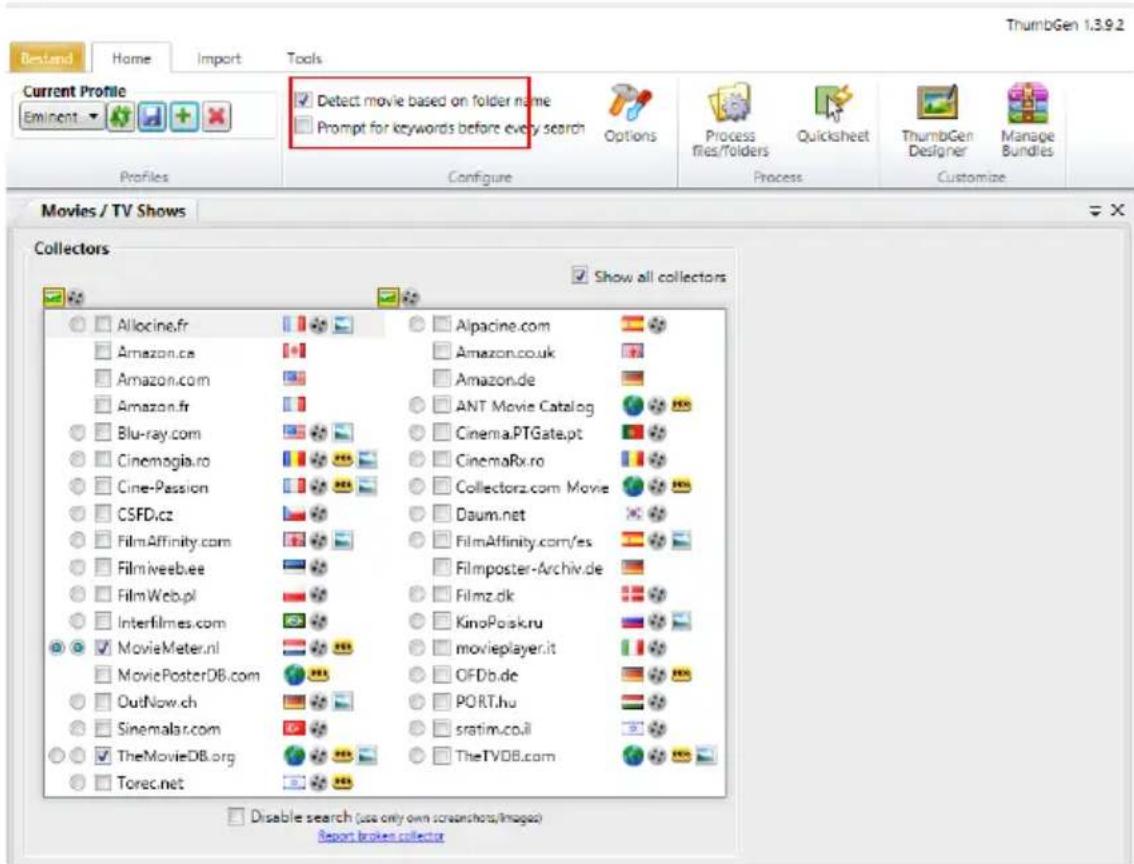Screen dimensions: 1134x864
Task: Click the OutNow.ch collector name
Action: [x=156, y=702]
